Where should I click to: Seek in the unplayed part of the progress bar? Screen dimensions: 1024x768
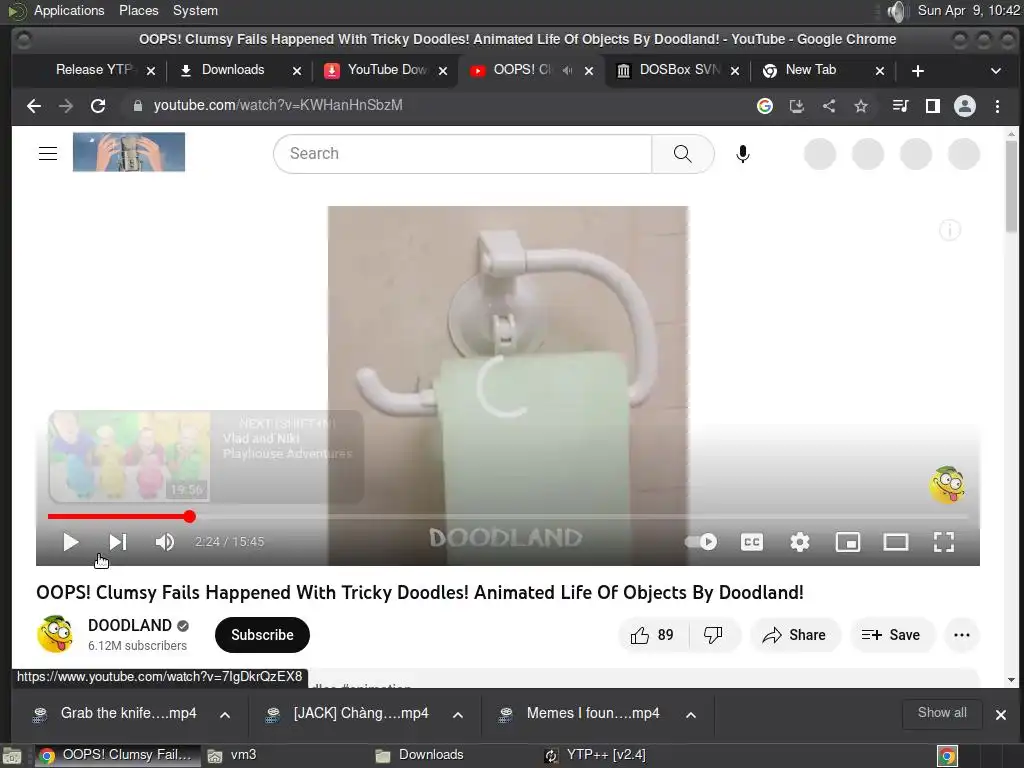pos(581,517)
